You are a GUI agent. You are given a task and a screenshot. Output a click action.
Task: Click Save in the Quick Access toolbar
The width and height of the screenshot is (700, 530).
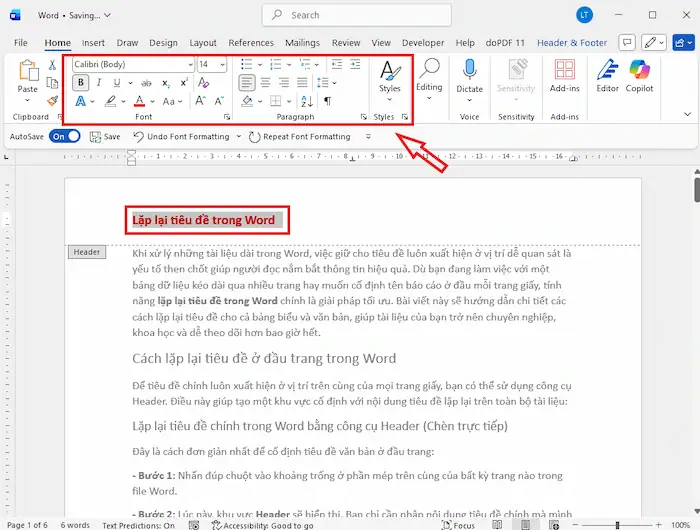click(105, 136)
